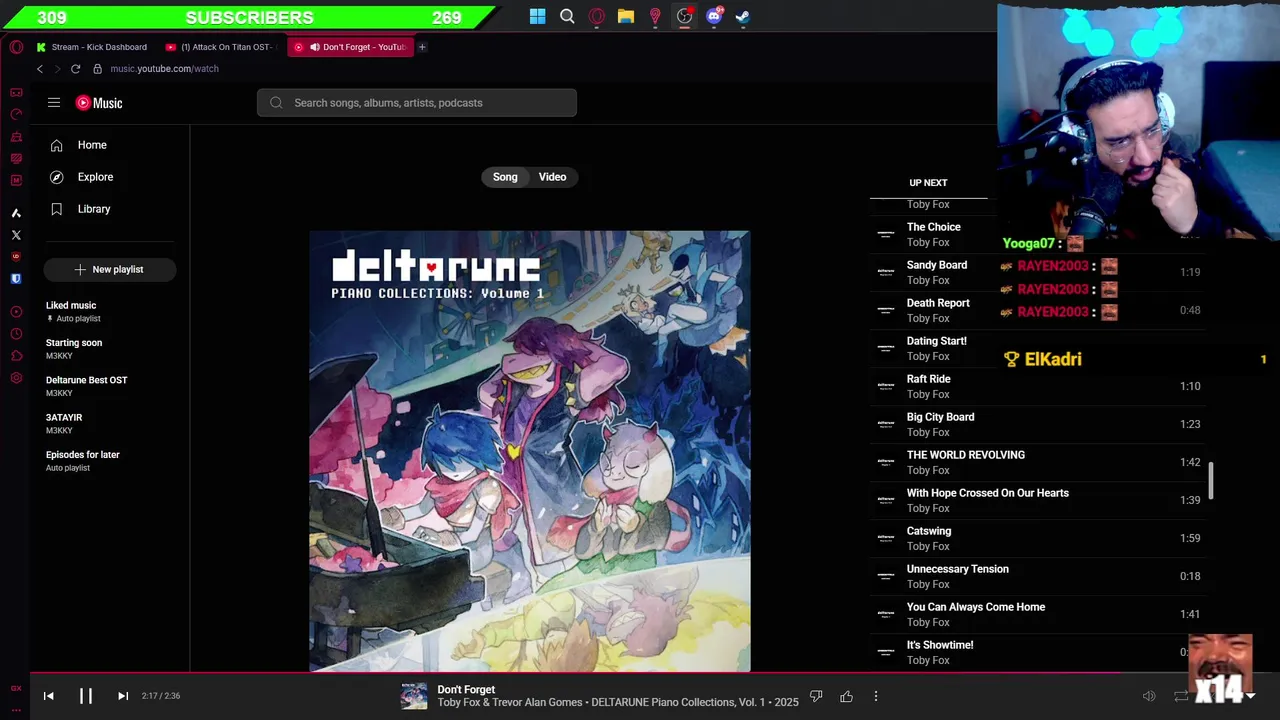The height and width of the screenshot is (720, 1280).
Task: Open the hamburger guide menu
Action: (x=54, y=103)
